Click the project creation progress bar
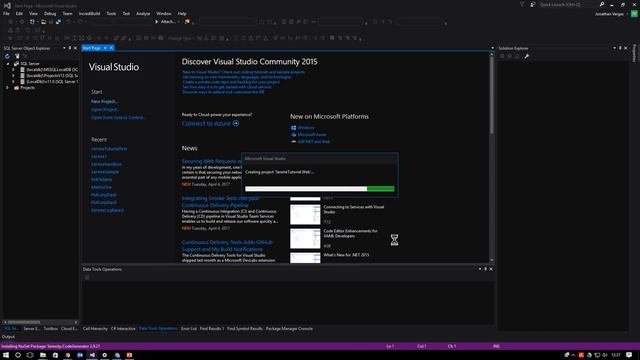This screenshot has height=360, width=640. click(320, 189)
